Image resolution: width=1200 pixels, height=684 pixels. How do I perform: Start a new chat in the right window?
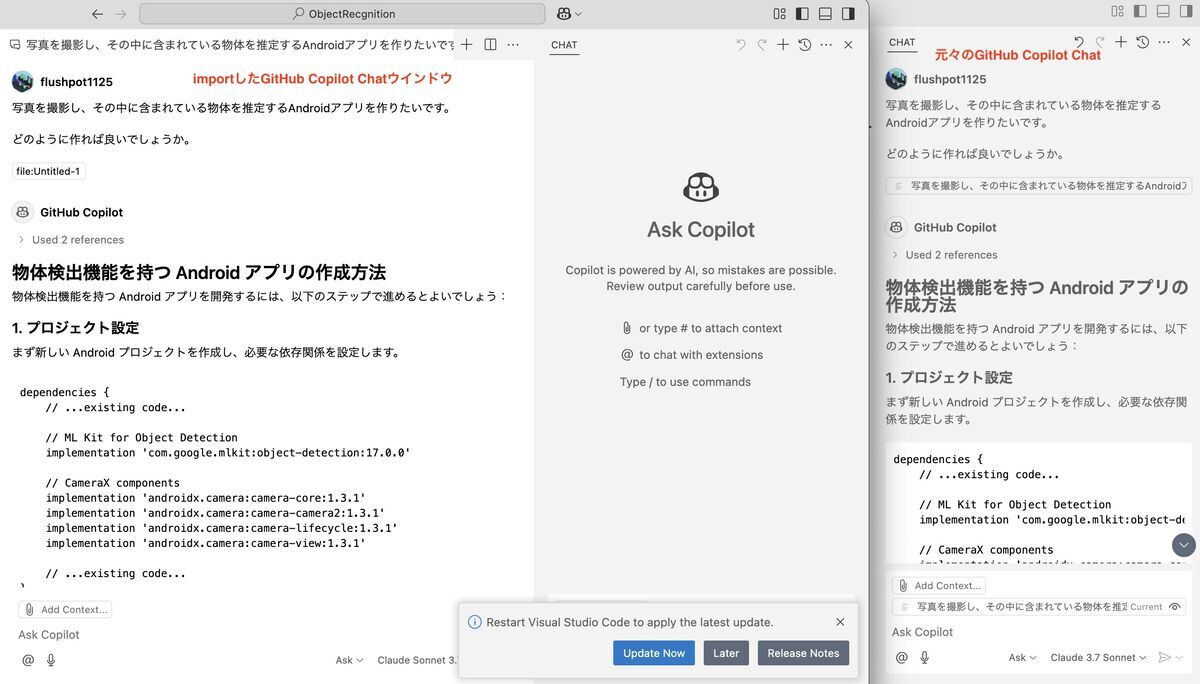[x=1121, y=42]
